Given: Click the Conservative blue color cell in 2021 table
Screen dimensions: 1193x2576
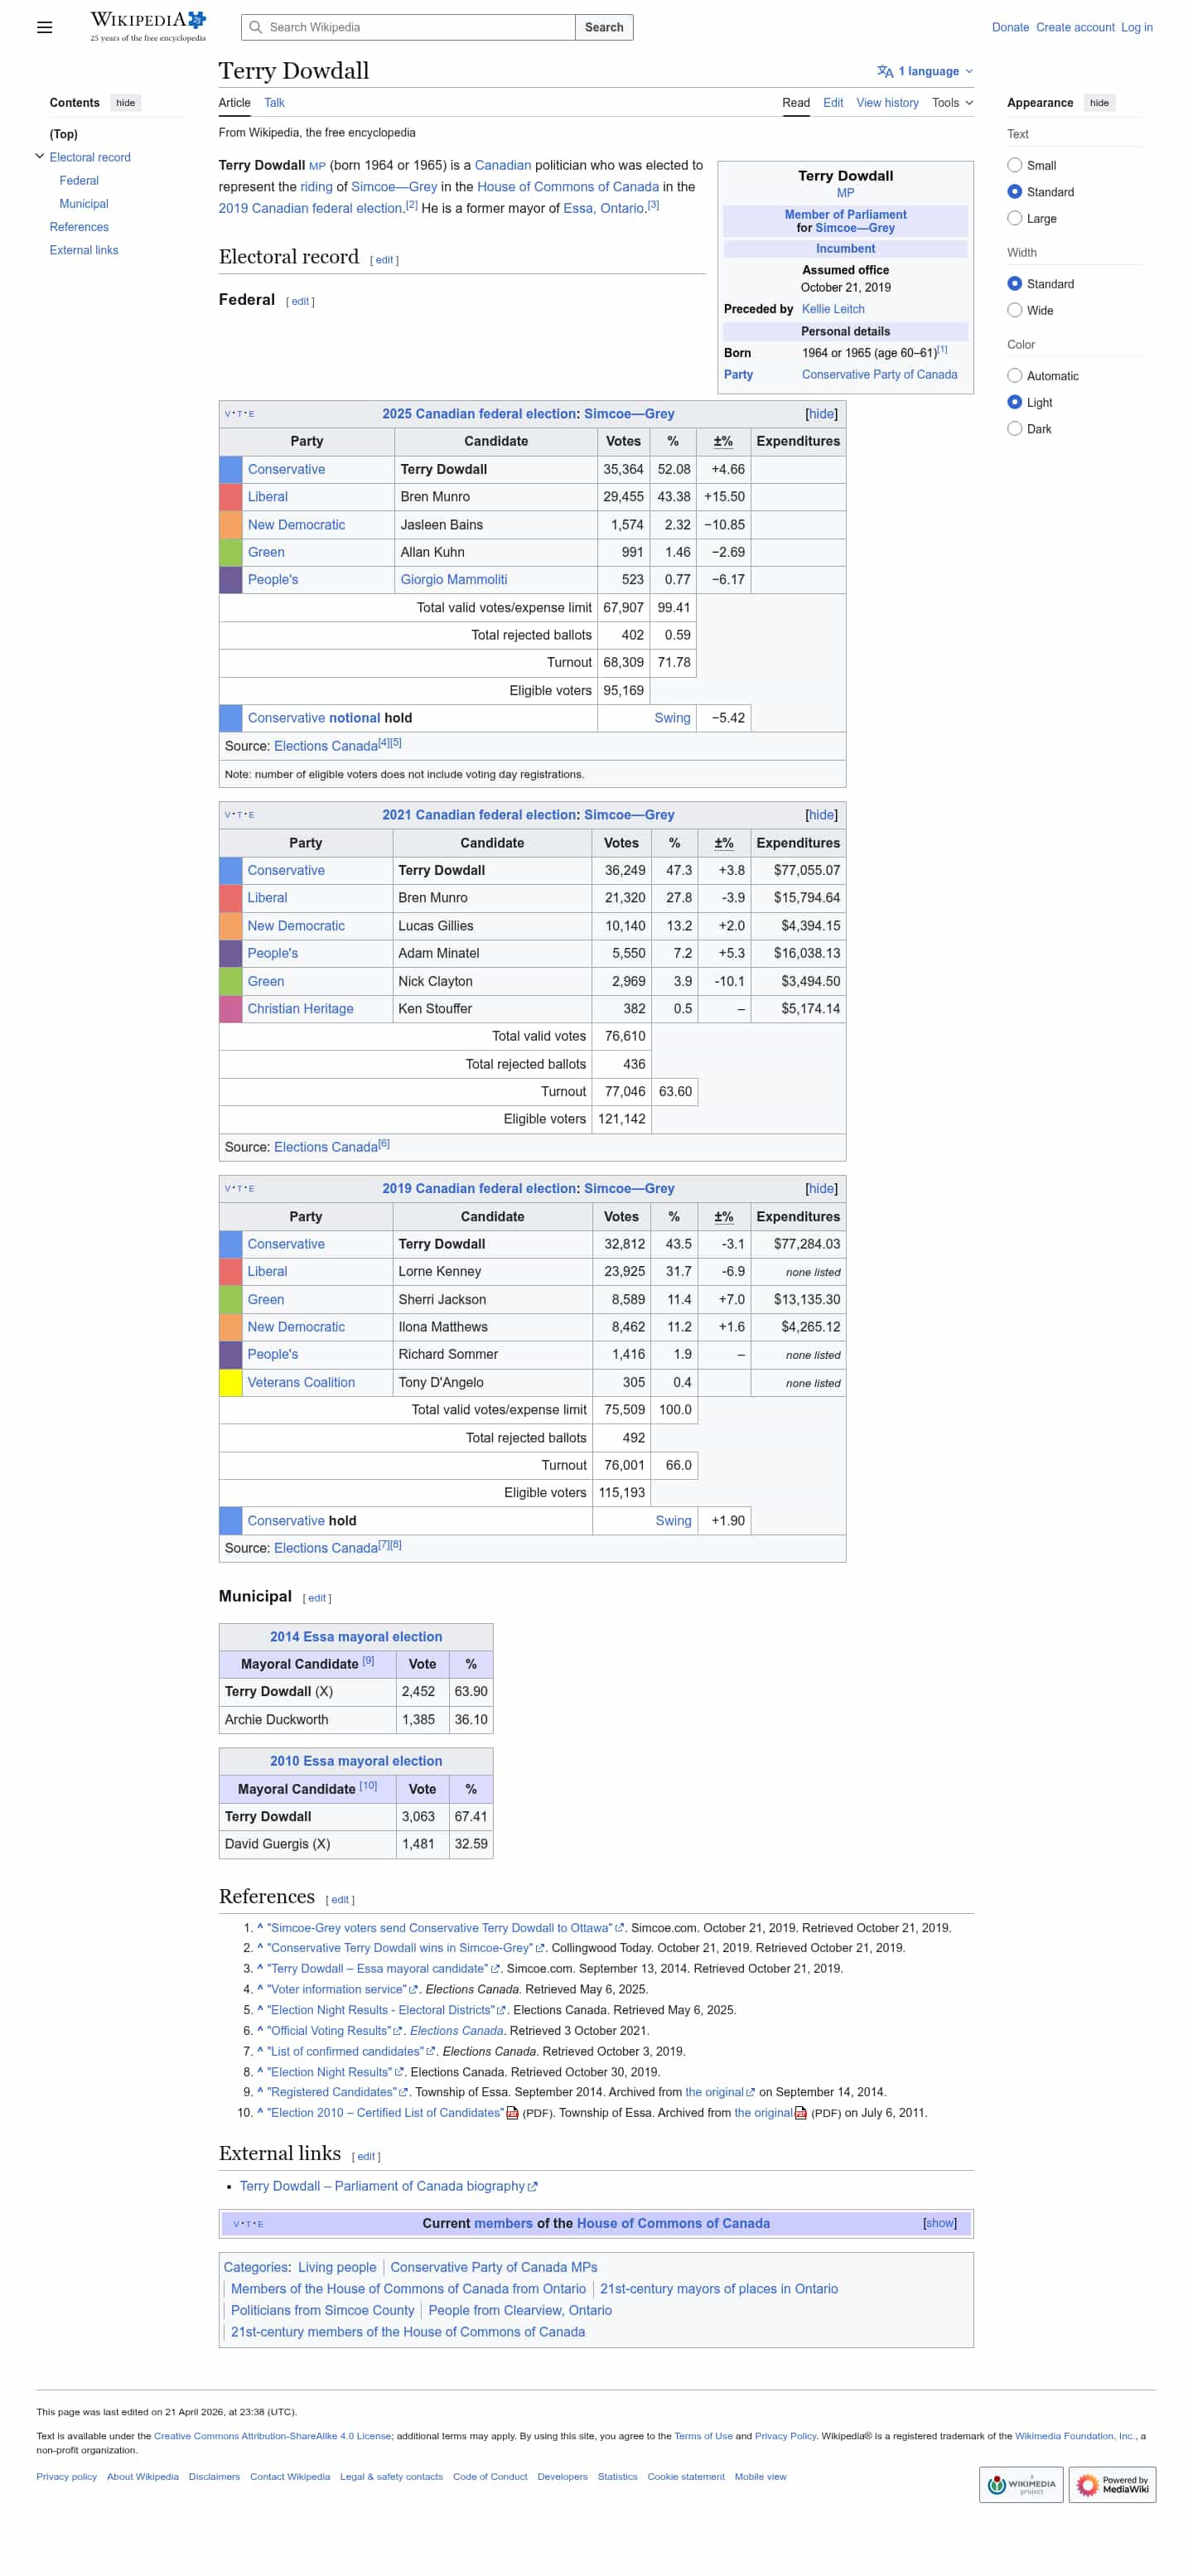Looking at the screenshot, I should tap(230, 870).
